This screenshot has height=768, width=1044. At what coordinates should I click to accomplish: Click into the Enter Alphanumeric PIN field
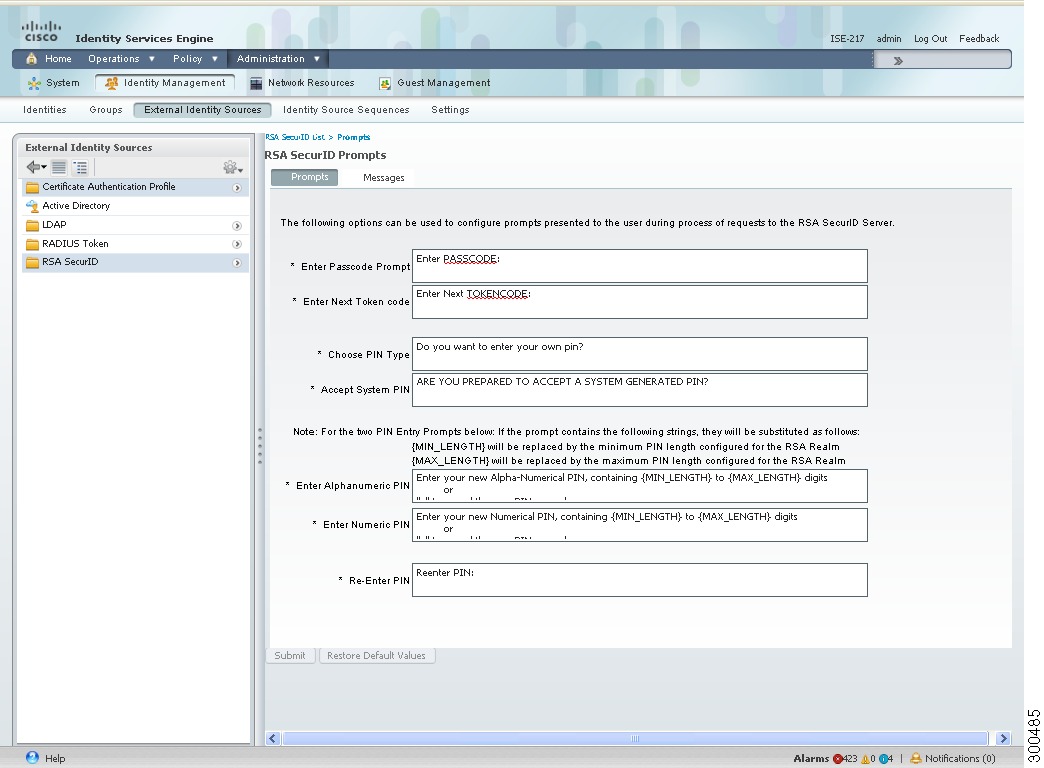point(640,486)
